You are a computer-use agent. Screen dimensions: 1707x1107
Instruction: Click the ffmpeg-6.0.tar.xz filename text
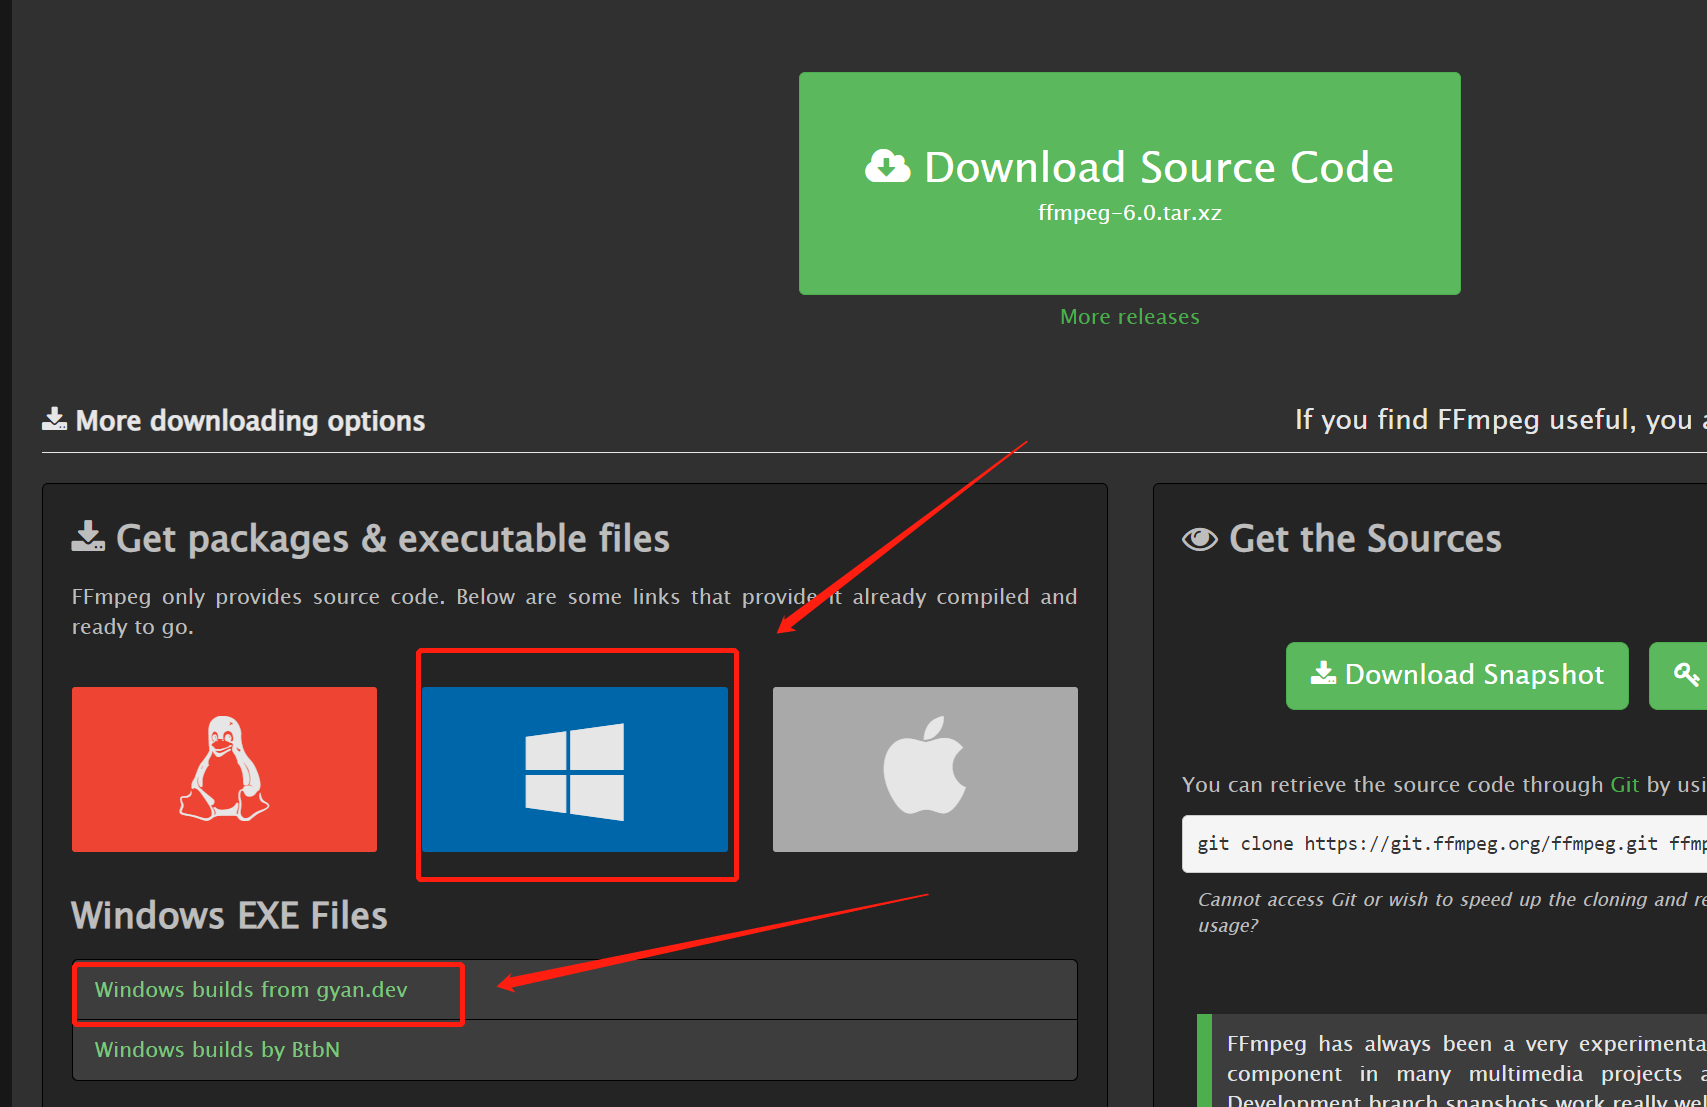(x=1129, y=213)
